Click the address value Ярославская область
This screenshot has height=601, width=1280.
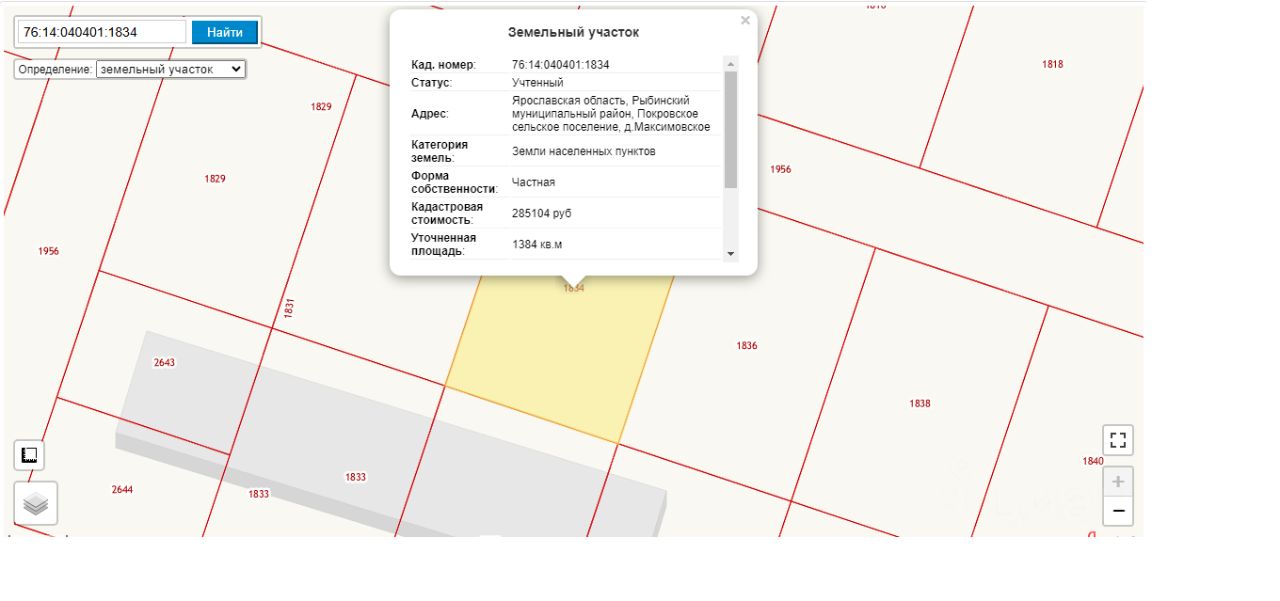pos(611,114)
